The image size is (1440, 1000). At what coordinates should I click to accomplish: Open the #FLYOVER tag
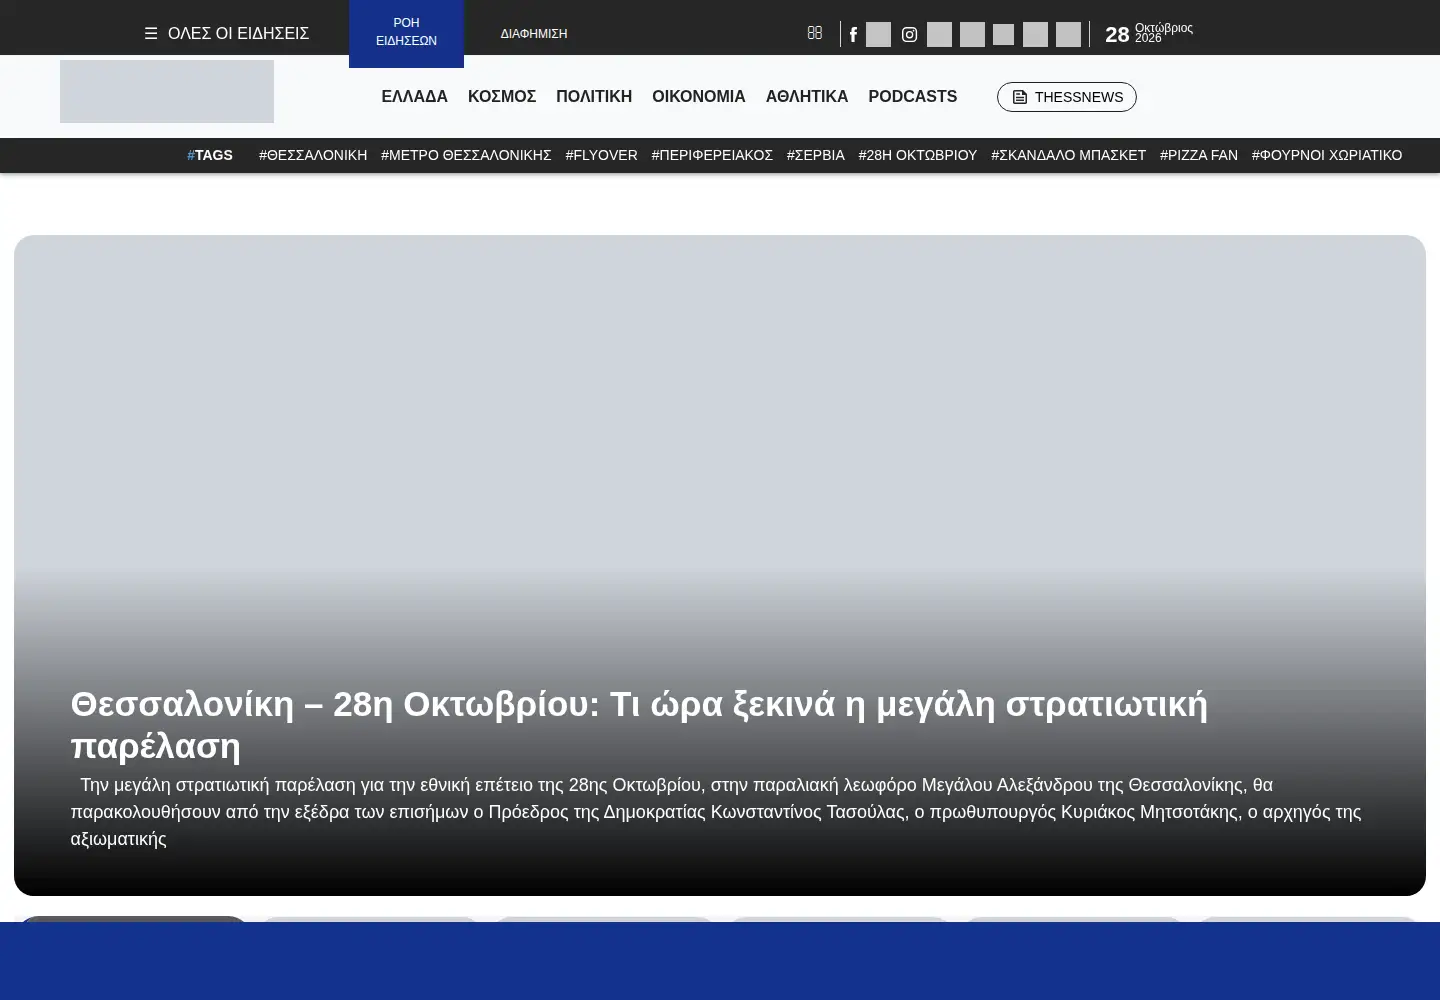601,155
